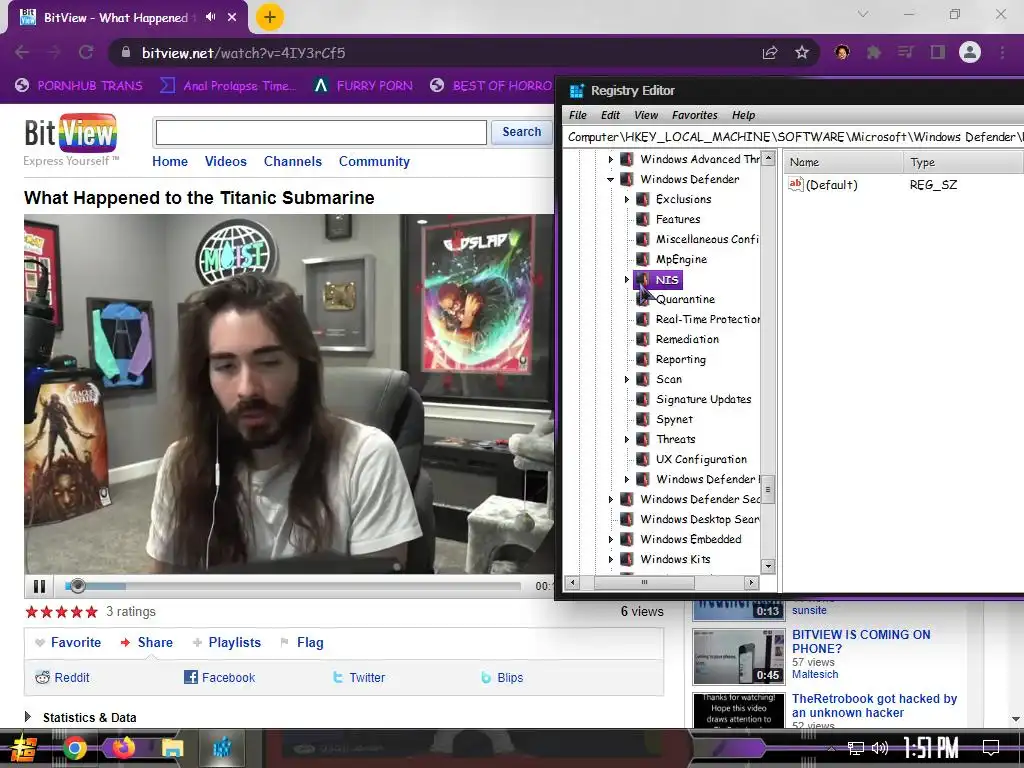Click the browser back arrow

pyautogui.click(x=22, y=53)
